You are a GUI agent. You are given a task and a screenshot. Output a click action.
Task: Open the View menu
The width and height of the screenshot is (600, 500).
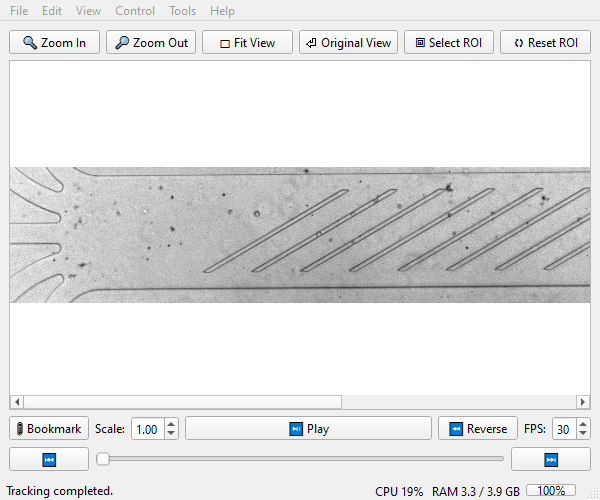pyautogui.click(x=88, y=11)
